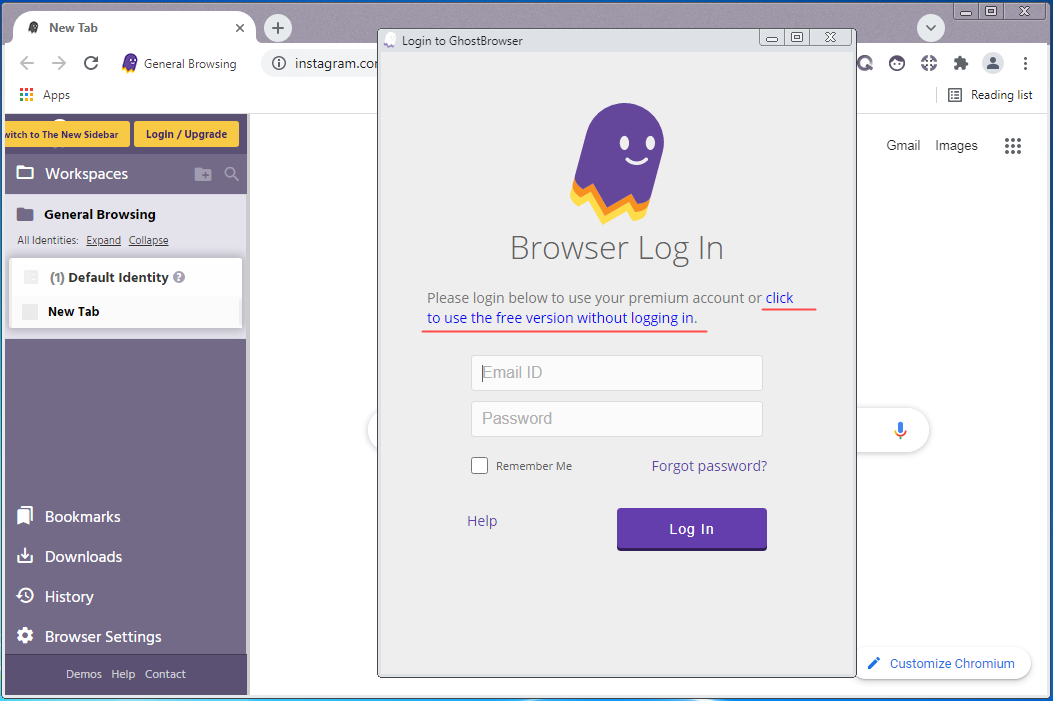Expand all identities
The image size is (1053, 701).
pos(103,240)
